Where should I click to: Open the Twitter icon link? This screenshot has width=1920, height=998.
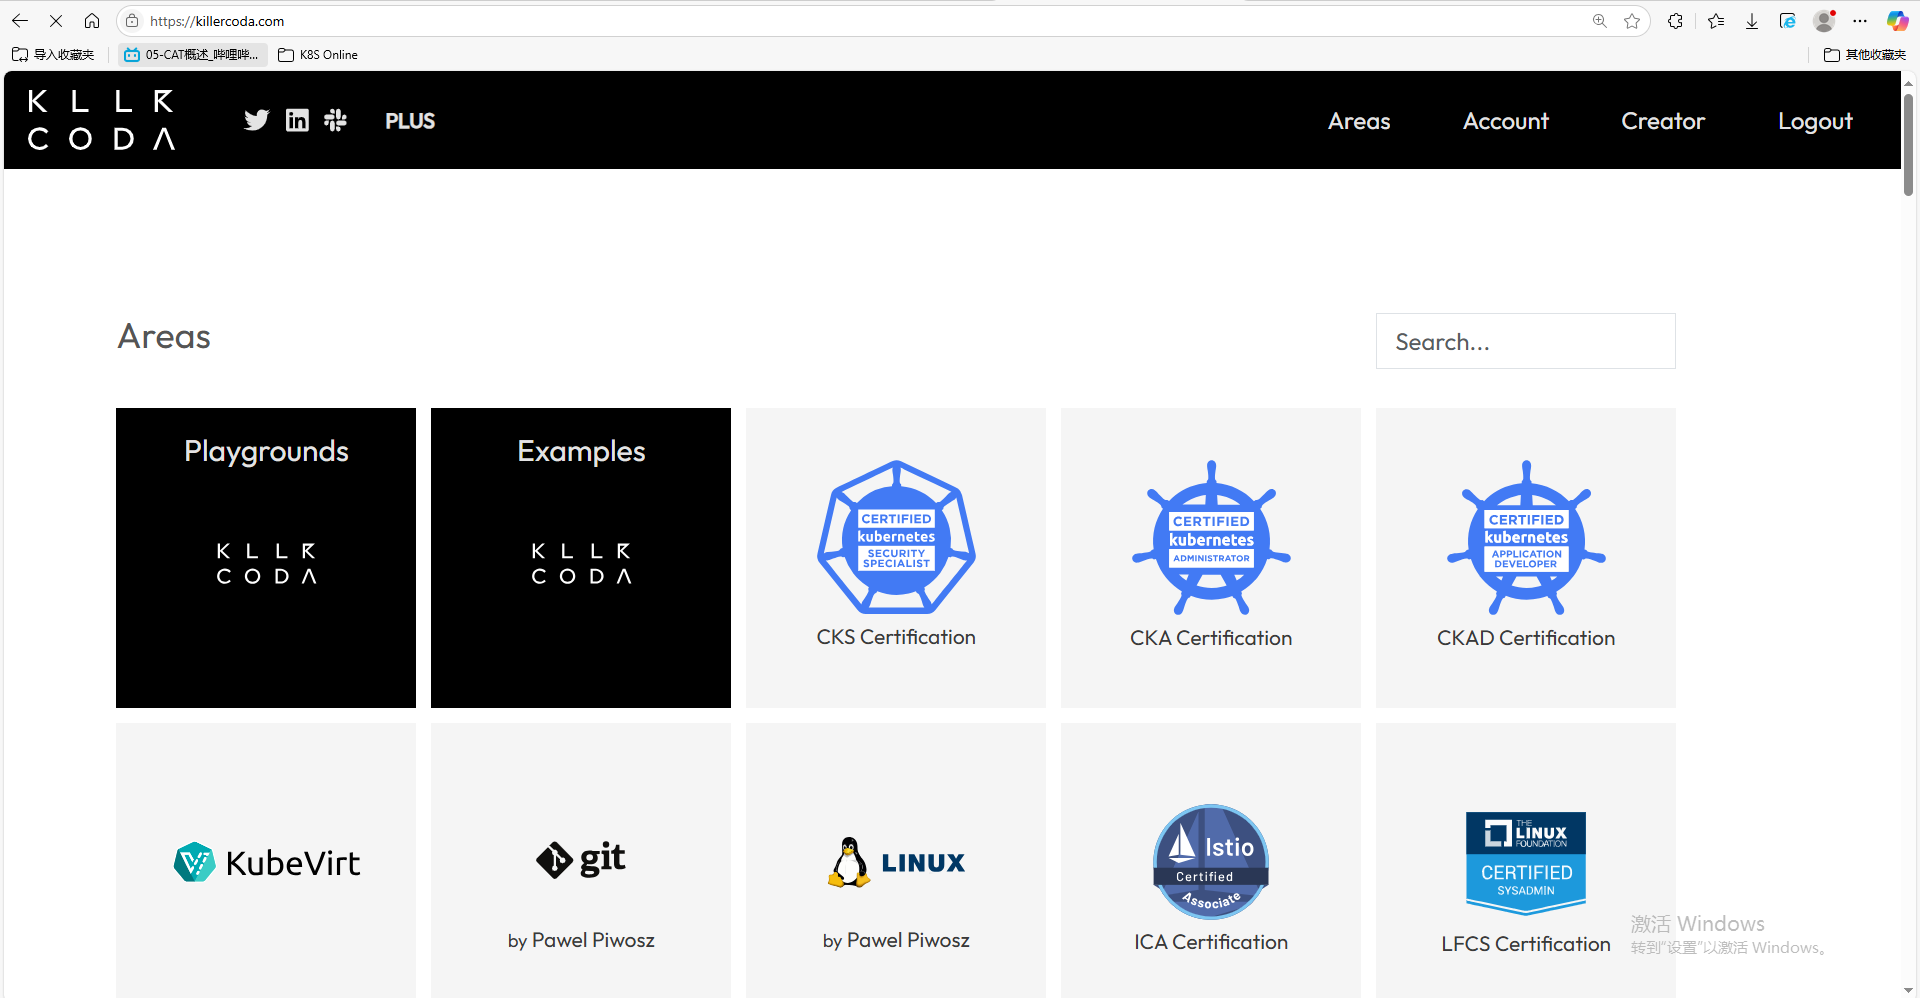click(x=256, y=120)
